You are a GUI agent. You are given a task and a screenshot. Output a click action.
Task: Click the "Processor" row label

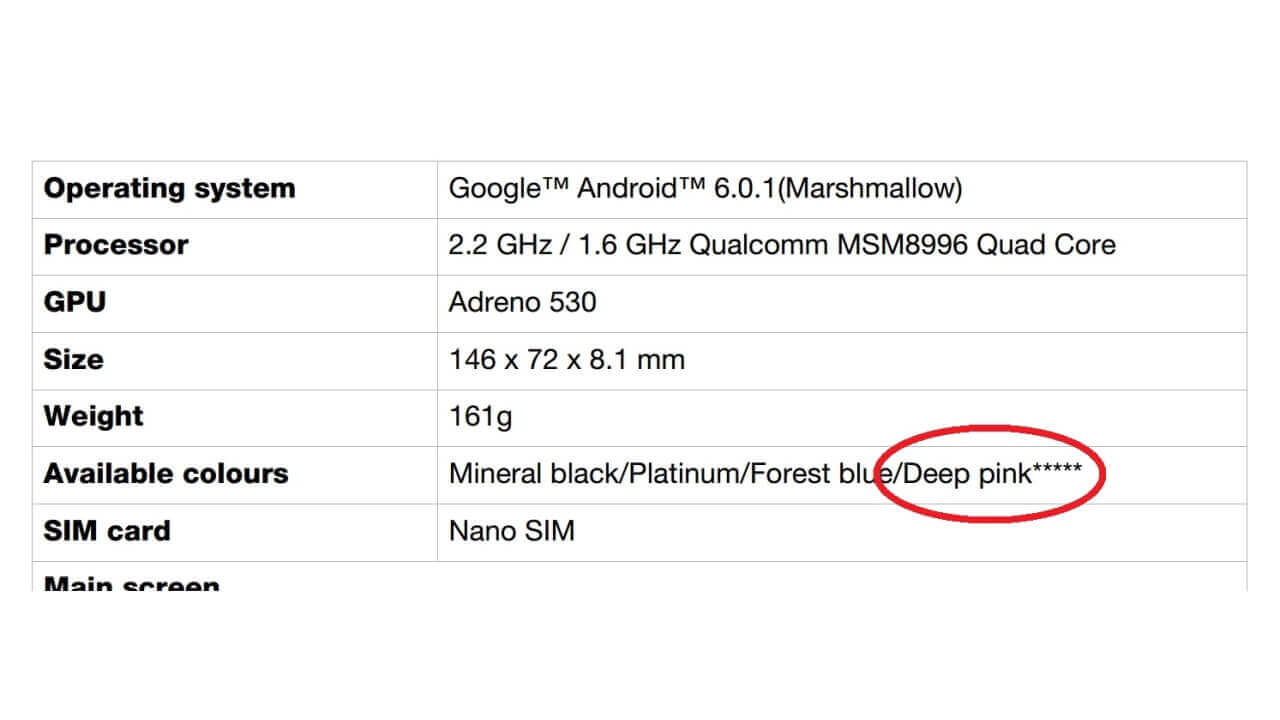116,246
